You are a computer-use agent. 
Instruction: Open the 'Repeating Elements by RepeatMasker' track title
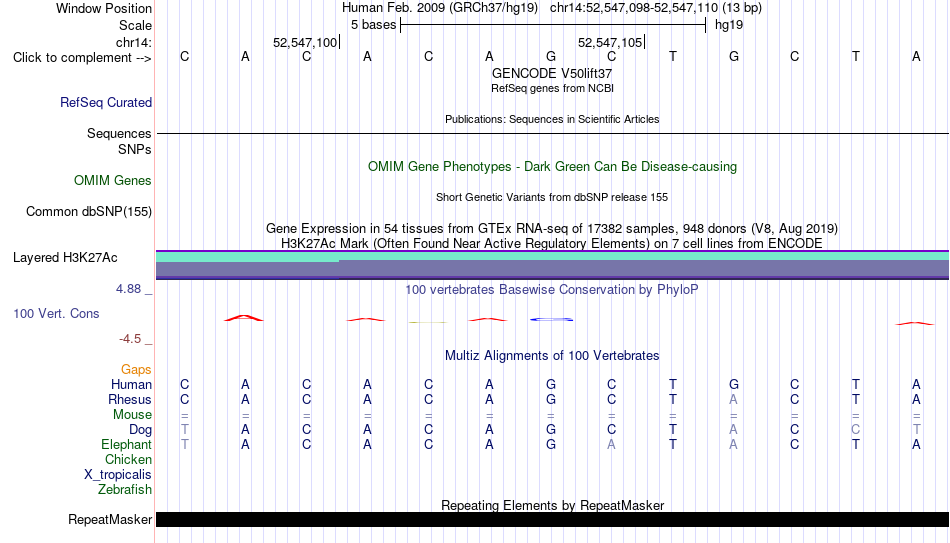552,505
